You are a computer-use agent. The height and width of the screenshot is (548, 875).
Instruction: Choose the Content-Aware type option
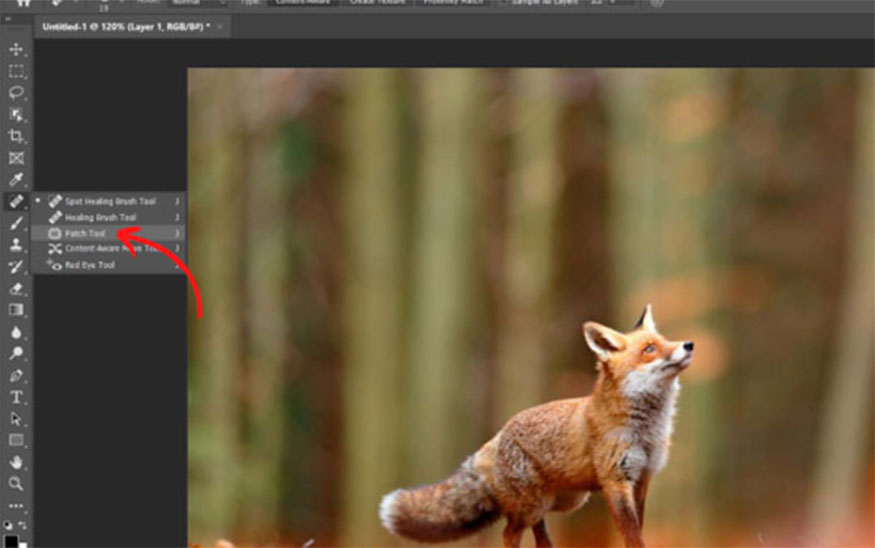[302, 2]
